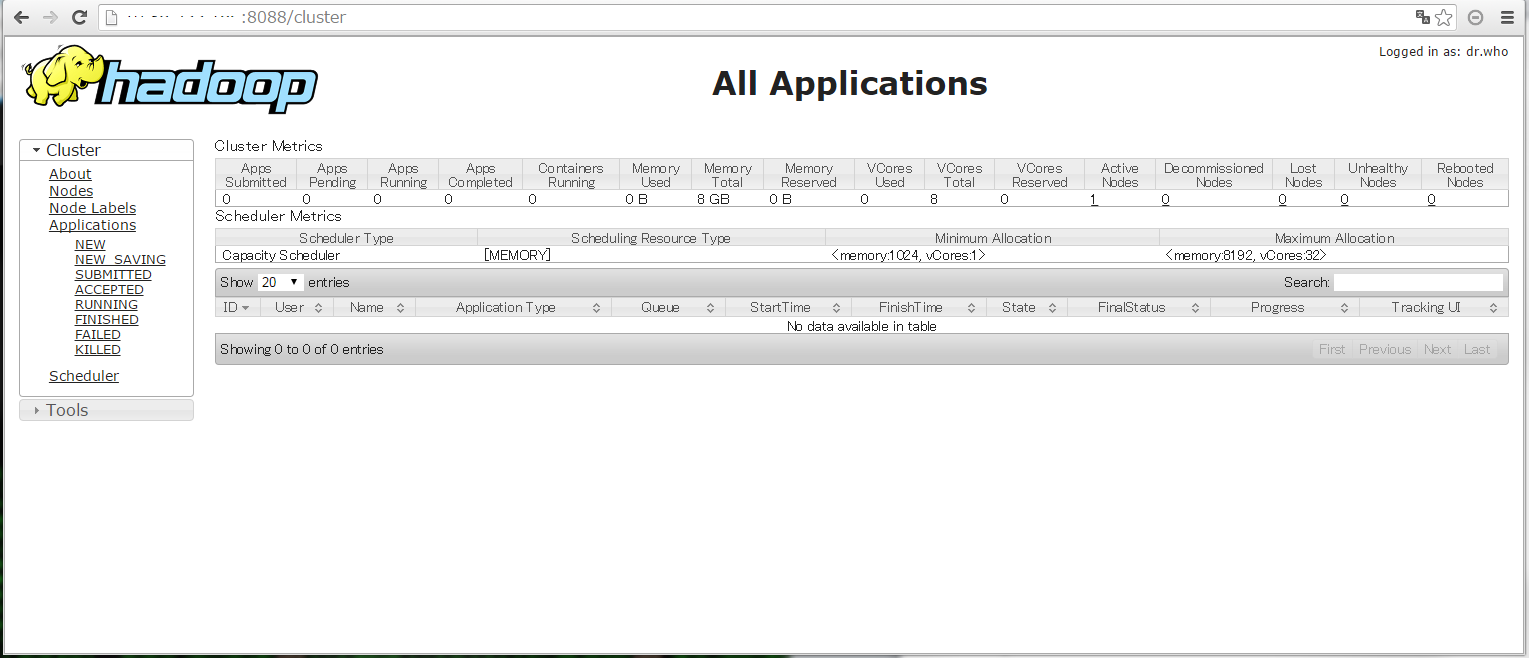
Task: Open the Lost Nodes count link
Action: pyautogui.click(x=1282, y=199)
